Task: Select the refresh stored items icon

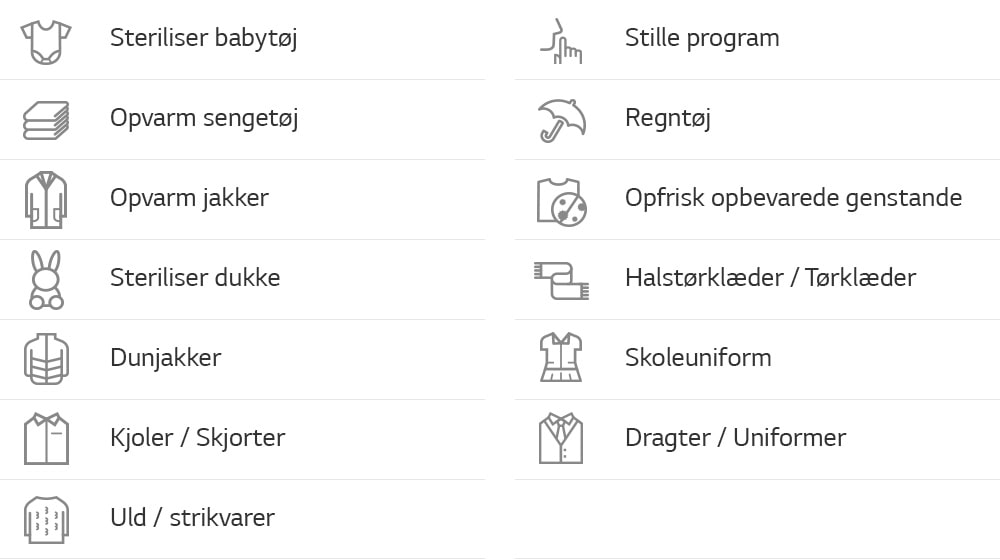Action: click(x=561, y=200)
